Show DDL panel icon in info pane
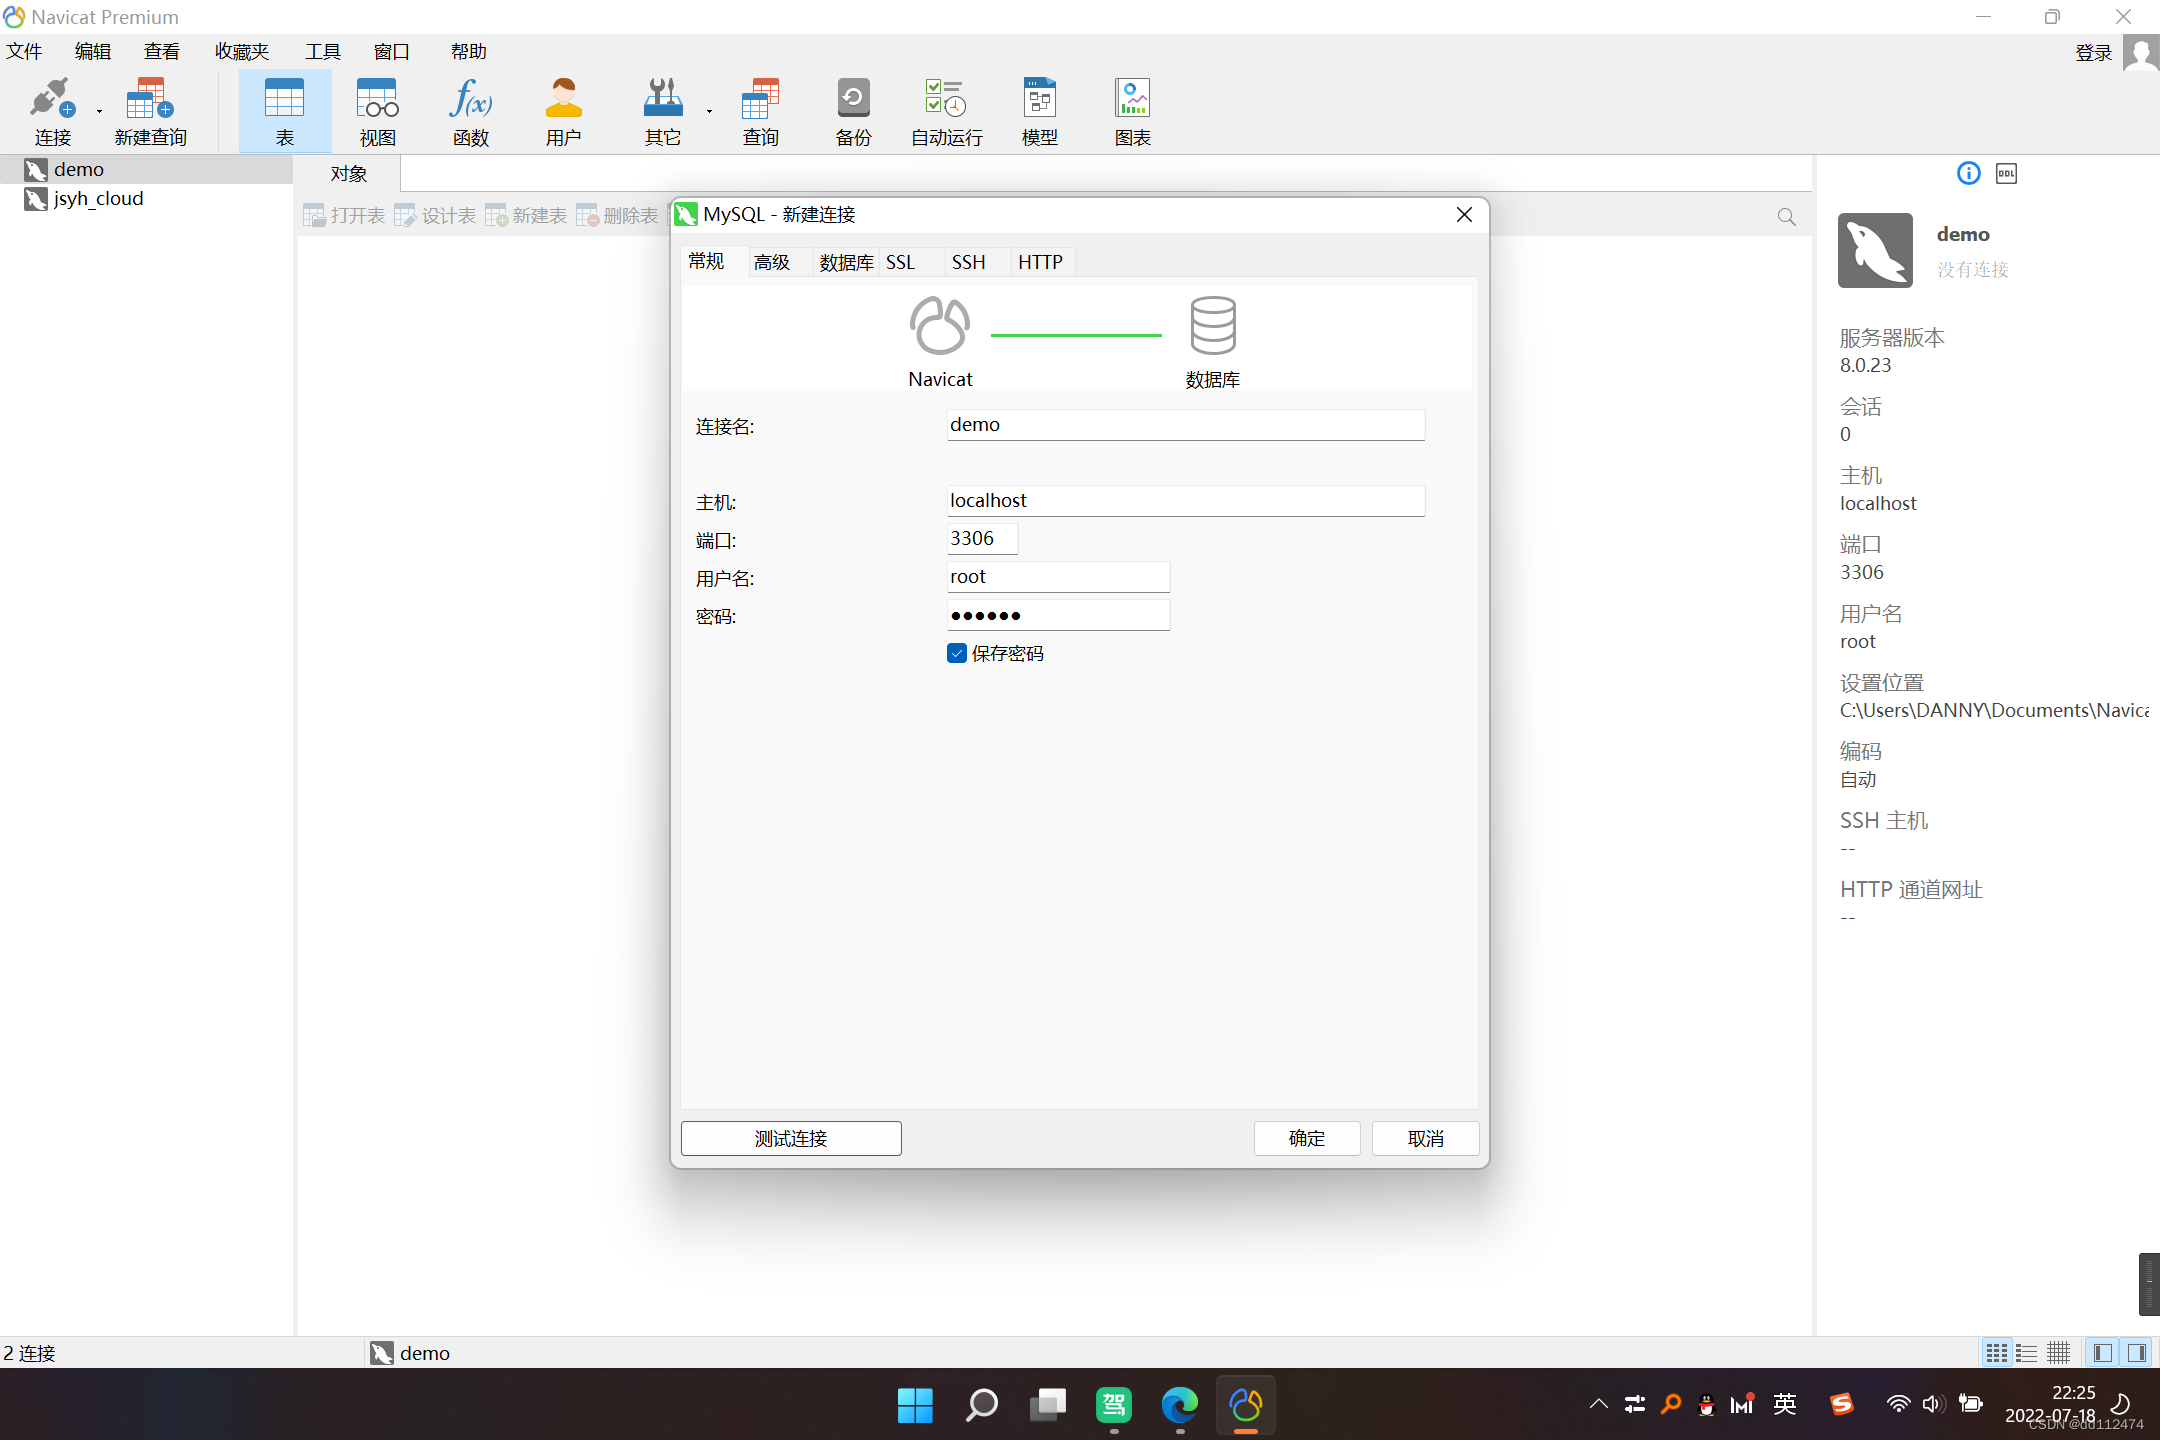 point(2006,174)
